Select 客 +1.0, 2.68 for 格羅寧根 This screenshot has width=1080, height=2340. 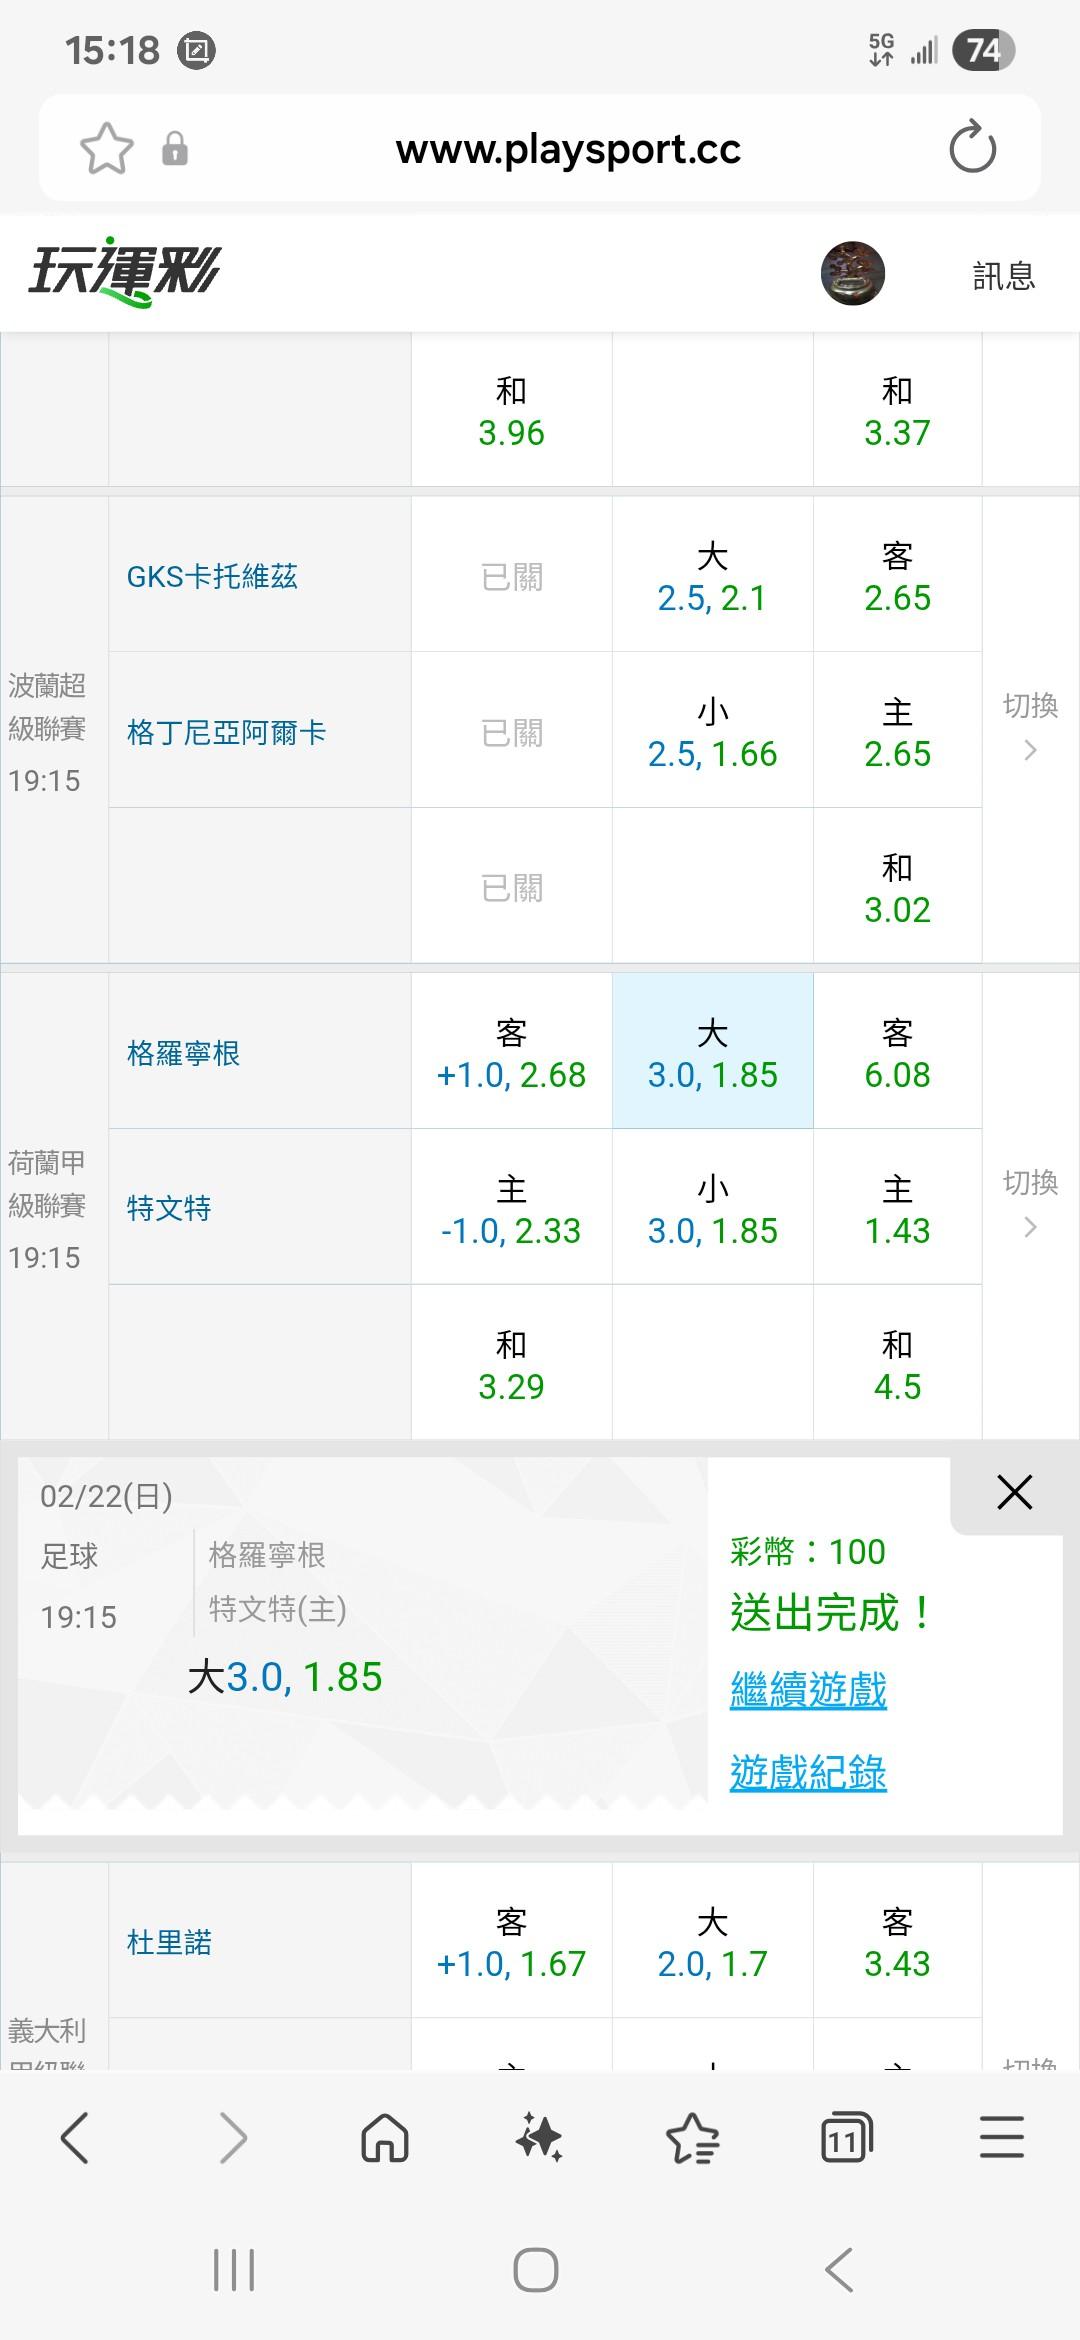[511, 1053]
